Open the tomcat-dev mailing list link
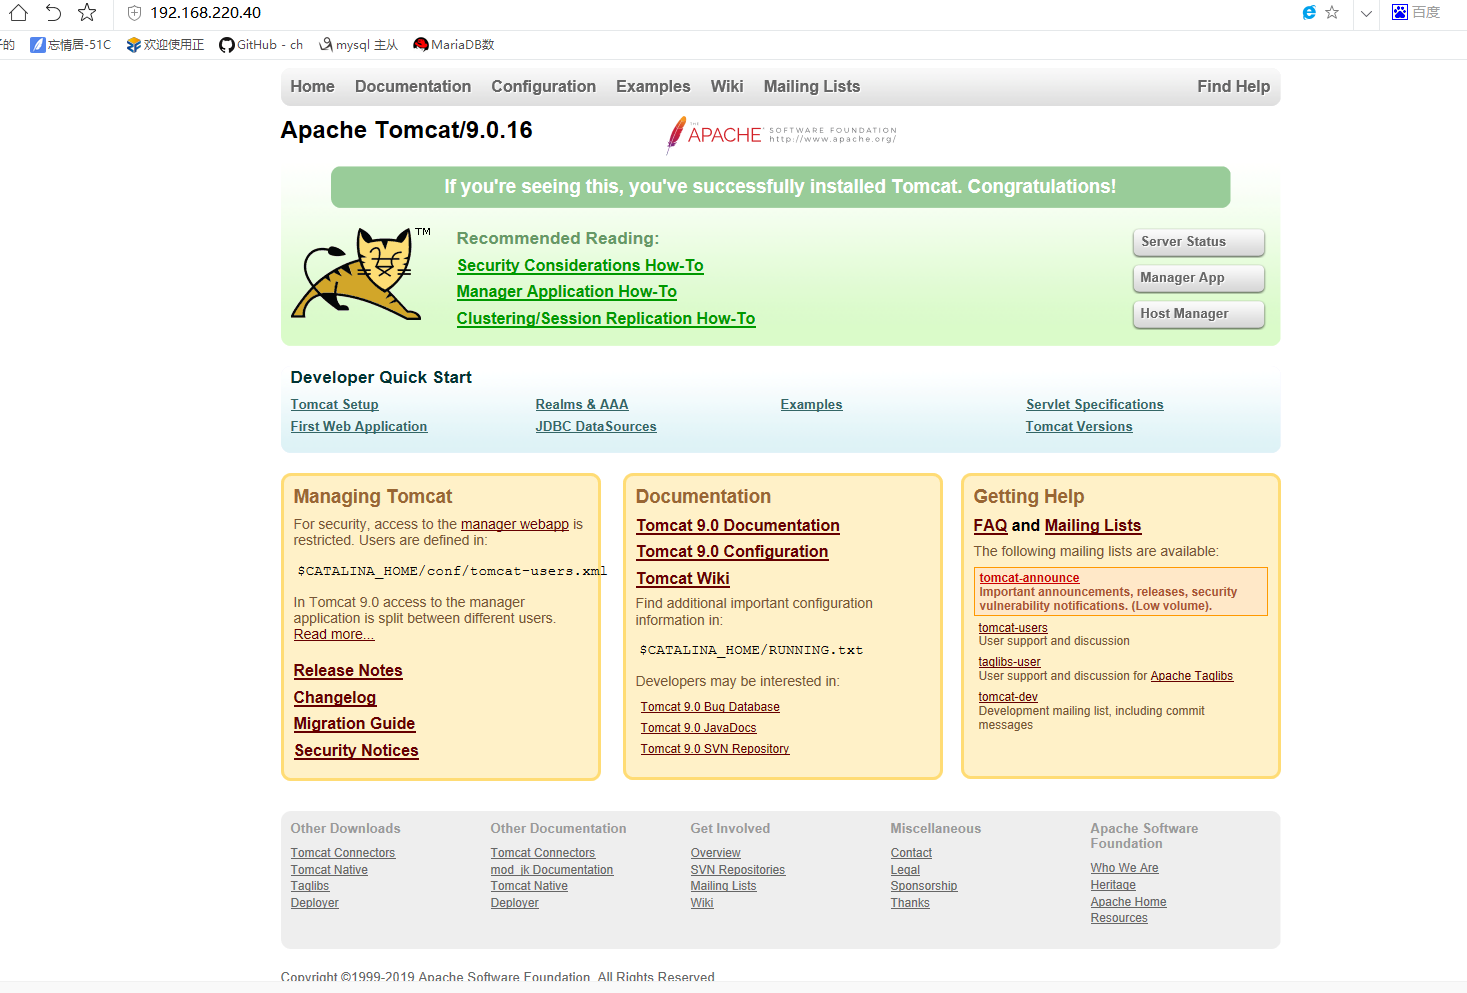 click(x=1008, y=697)
